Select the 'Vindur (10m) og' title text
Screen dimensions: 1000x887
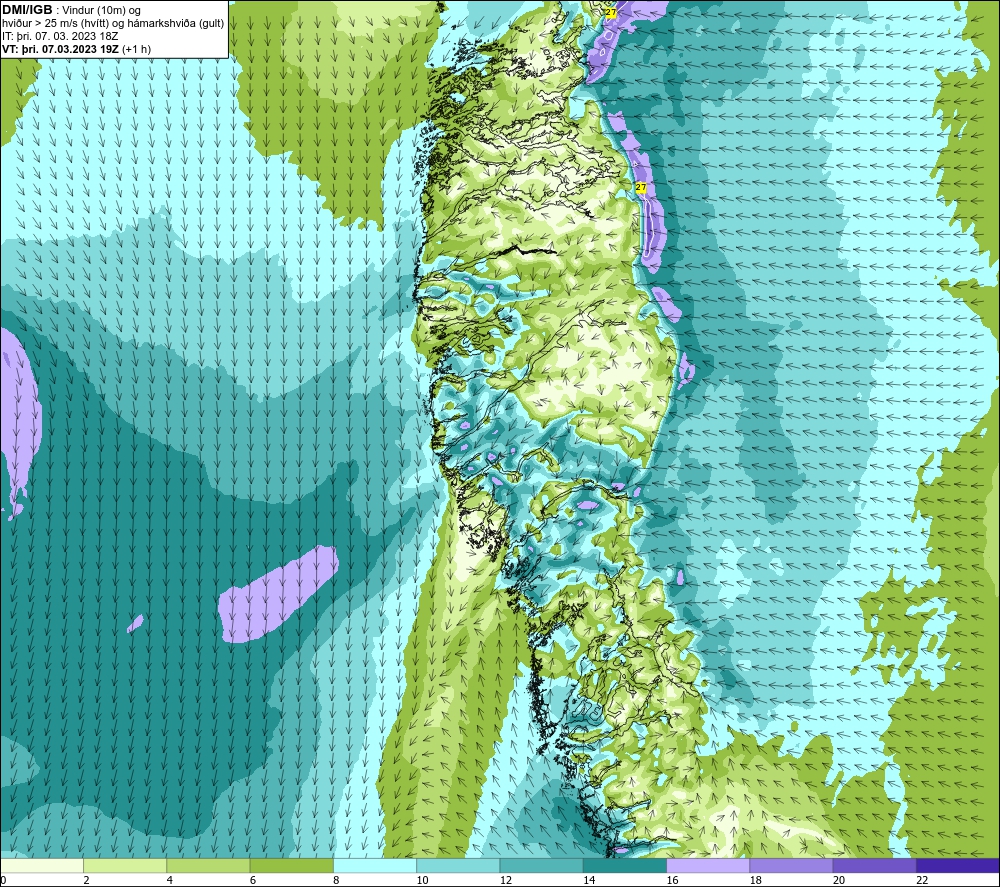click(x=102, y=11)
